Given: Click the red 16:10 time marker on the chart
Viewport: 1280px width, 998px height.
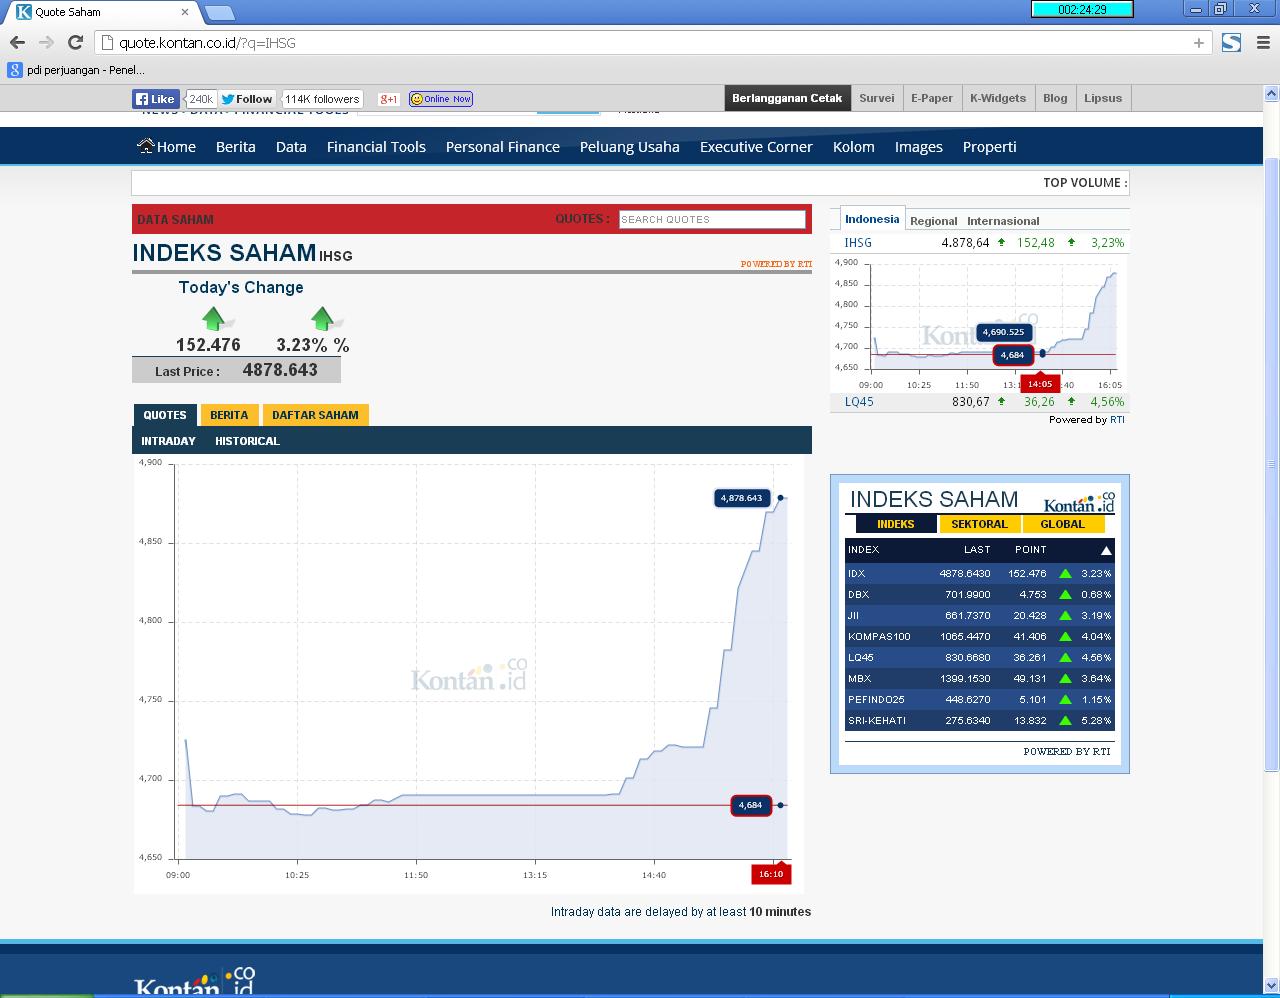Looking at the screenshot, I should point(771,874).
